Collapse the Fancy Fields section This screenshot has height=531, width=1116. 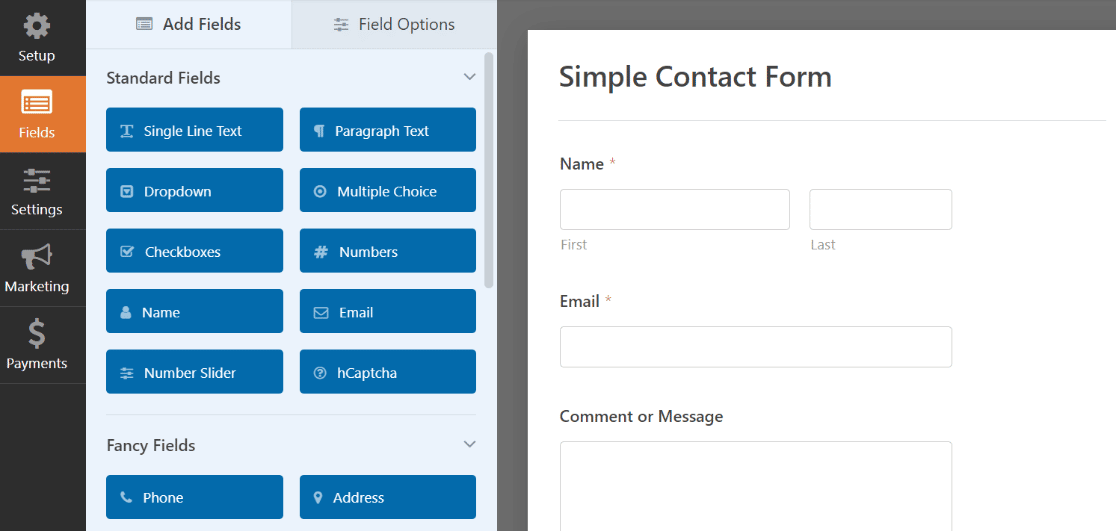[469, 444]
